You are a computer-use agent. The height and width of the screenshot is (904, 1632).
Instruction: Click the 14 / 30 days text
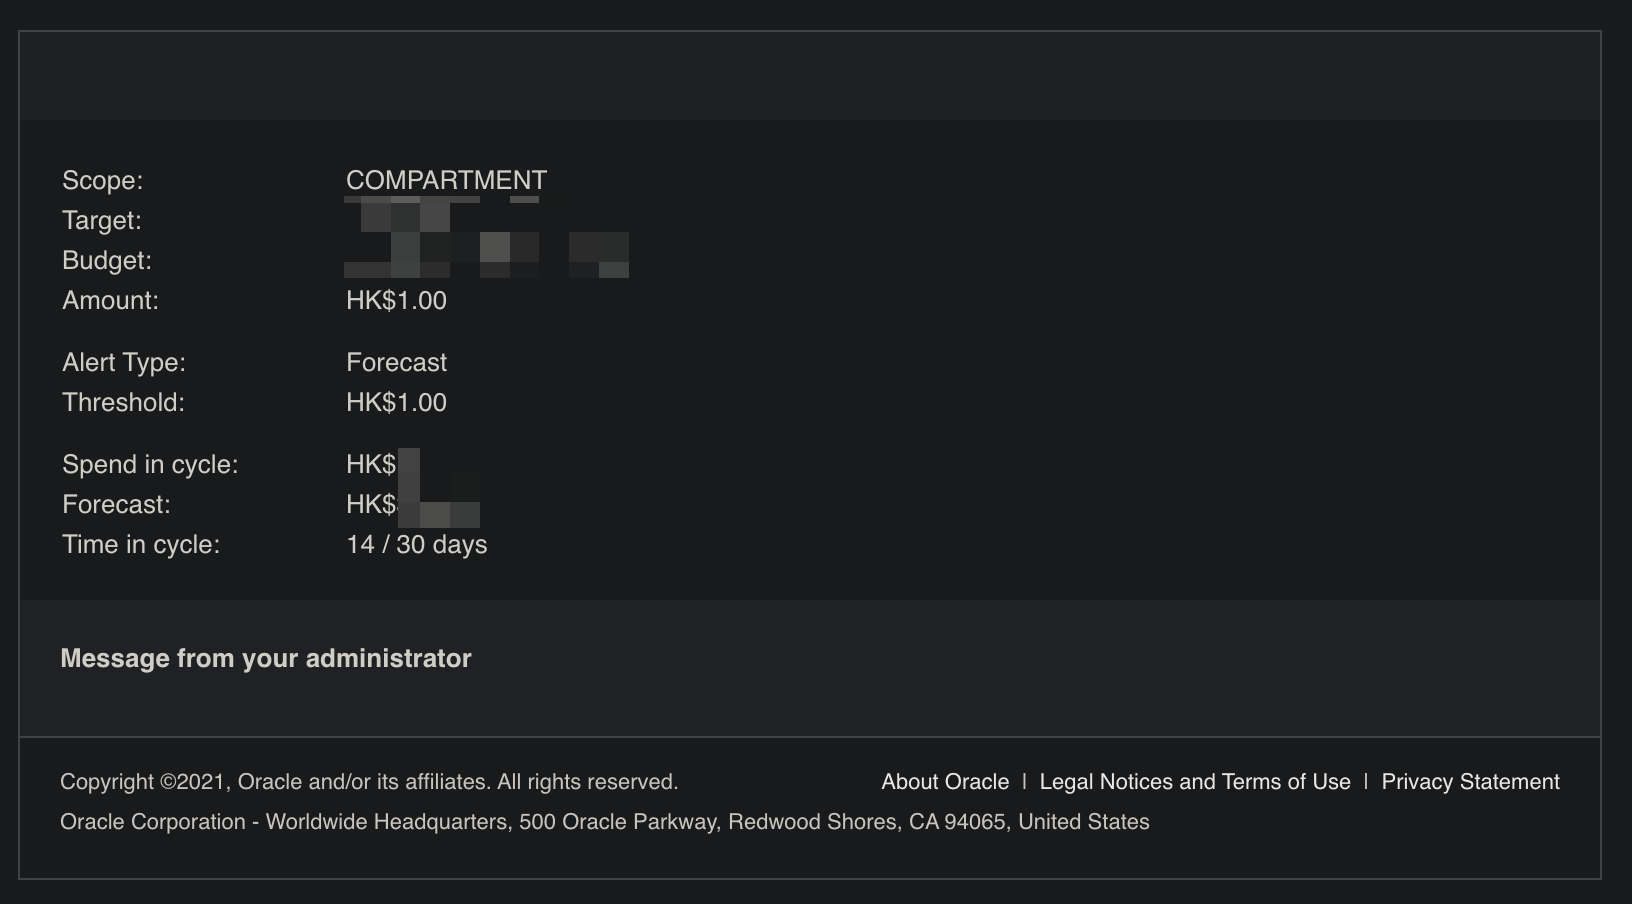417,545
